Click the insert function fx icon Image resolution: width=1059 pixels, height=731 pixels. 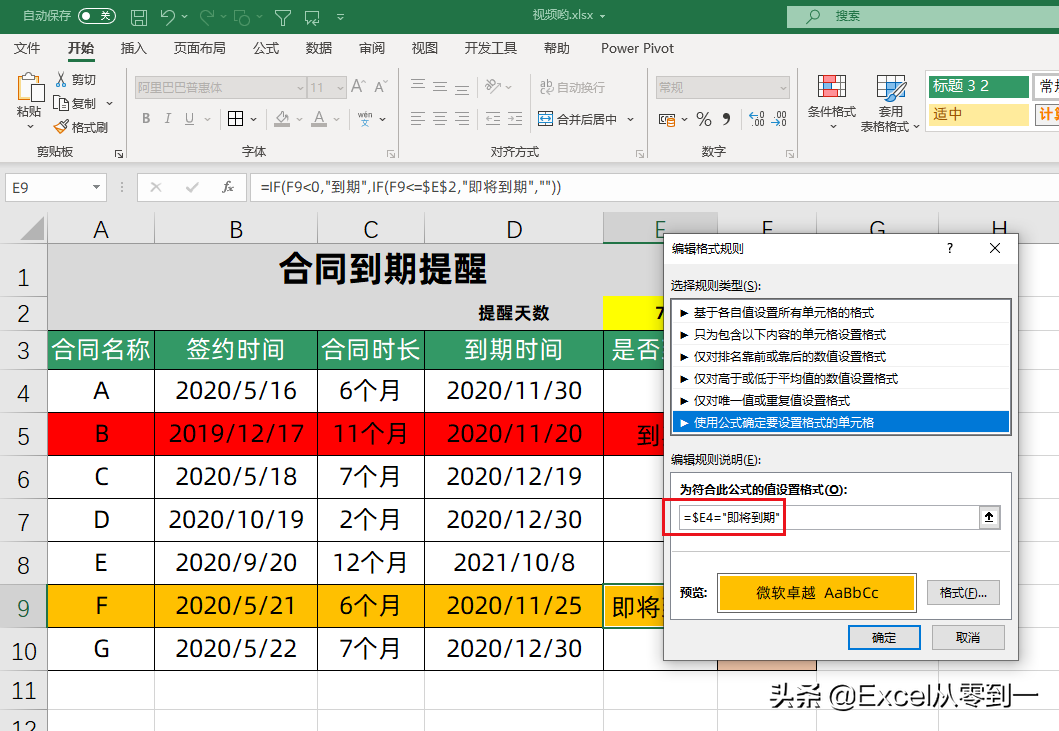tap(228, 187)
